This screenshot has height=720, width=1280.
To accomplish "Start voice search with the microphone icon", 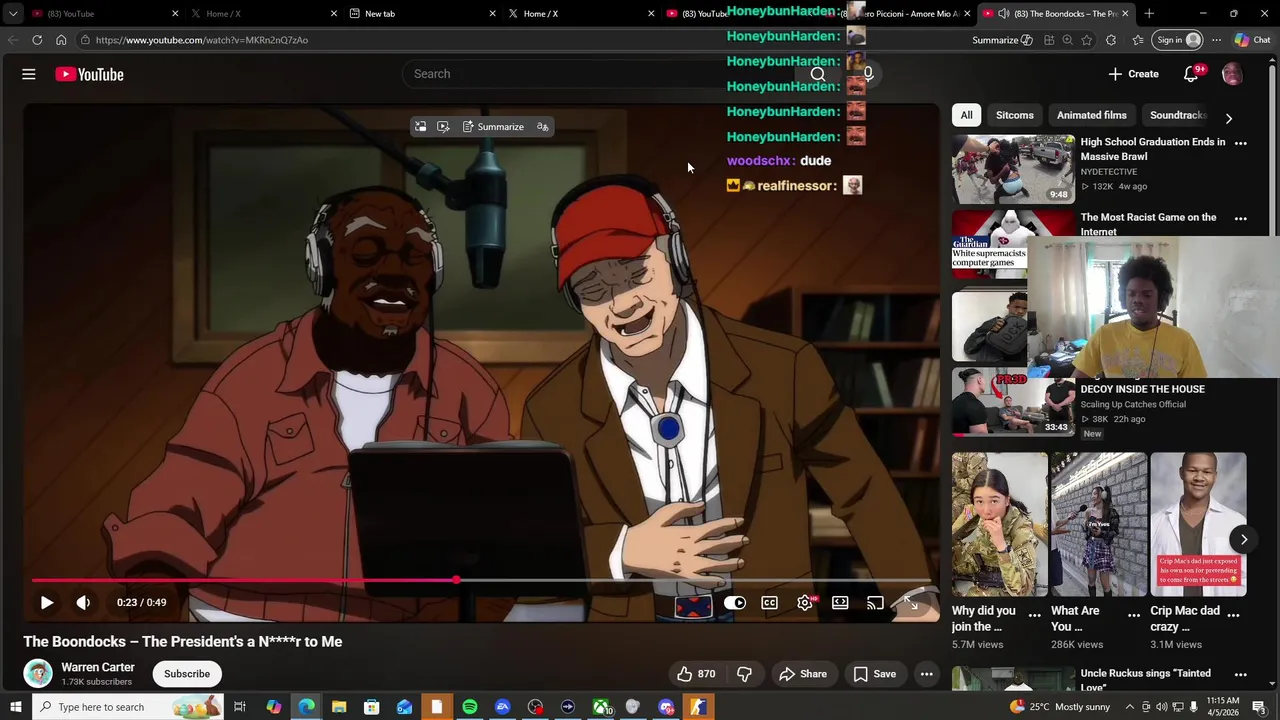I will coord(868,74).
